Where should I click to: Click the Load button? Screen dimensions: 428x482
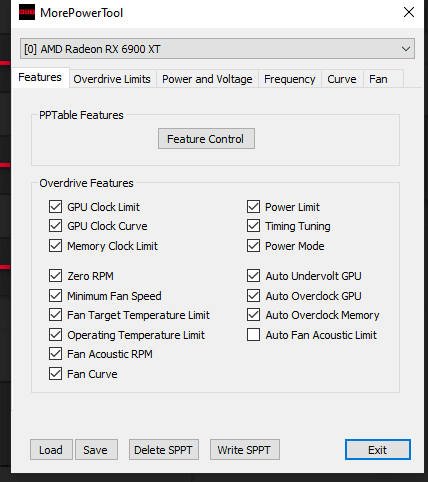pos(51,450)
